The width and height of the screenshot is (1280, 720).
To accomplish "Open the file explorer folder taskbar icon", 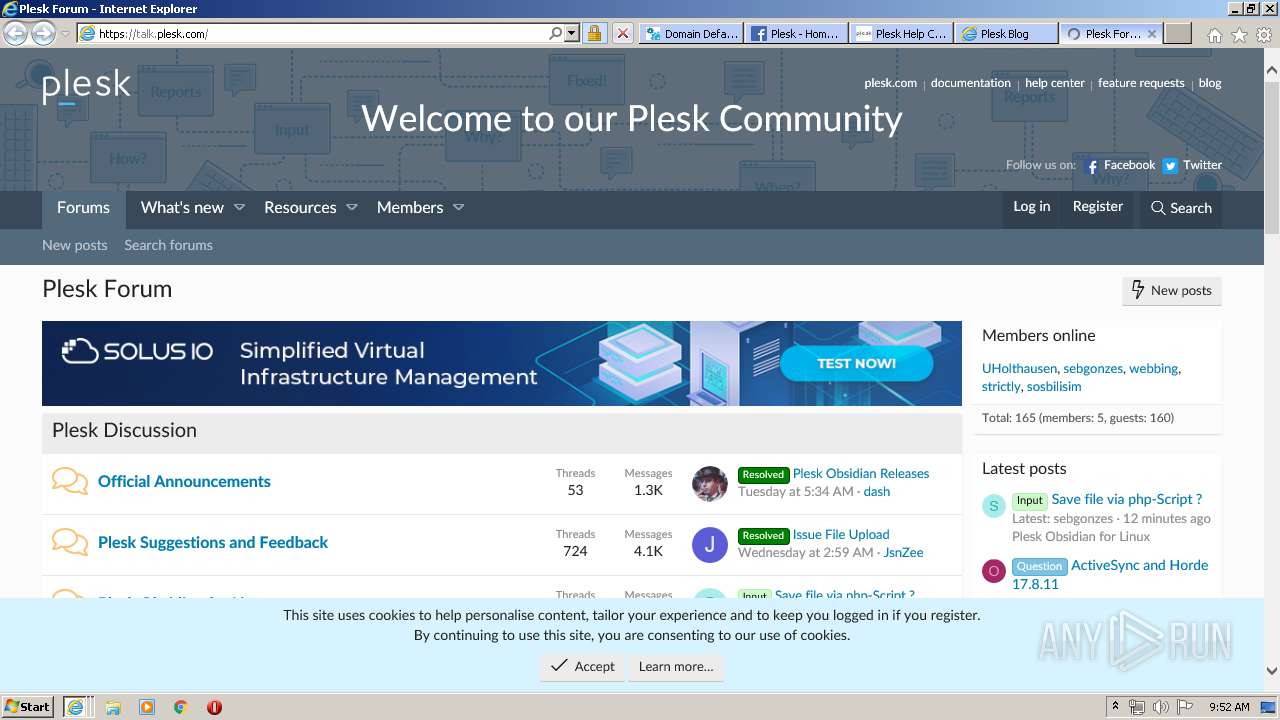I will (x=113, y=707).
